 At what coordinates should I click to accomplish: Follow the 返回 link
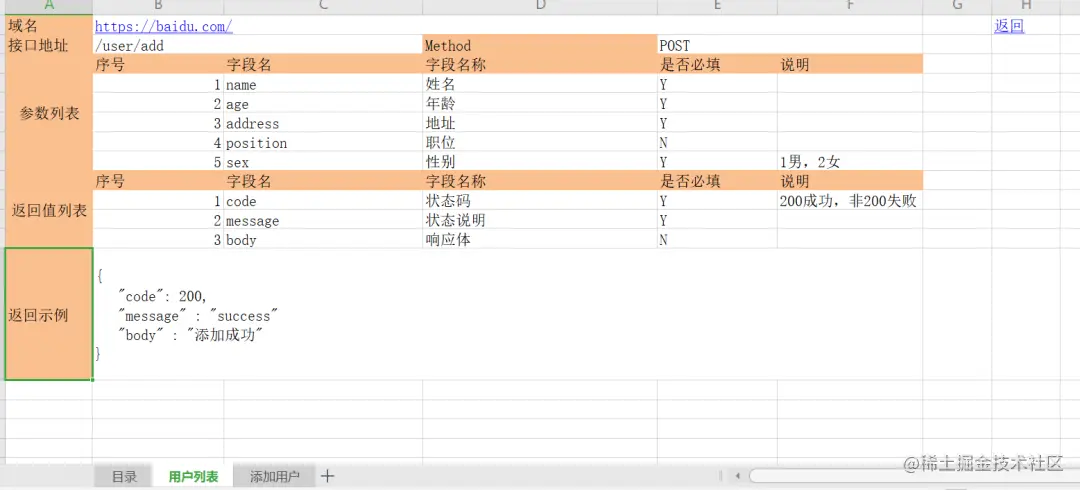1009,27
